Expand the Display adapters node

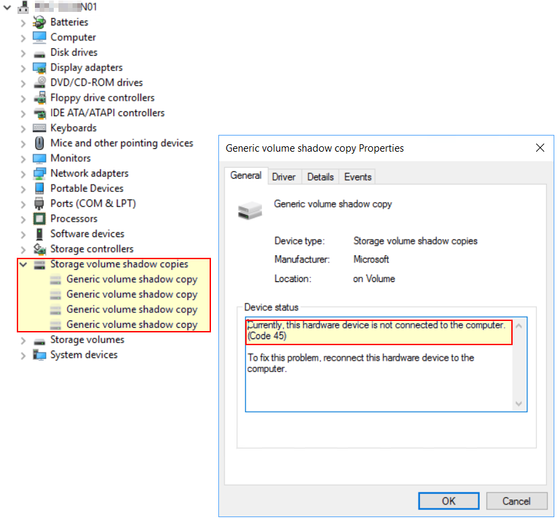[x=23, y=68]
